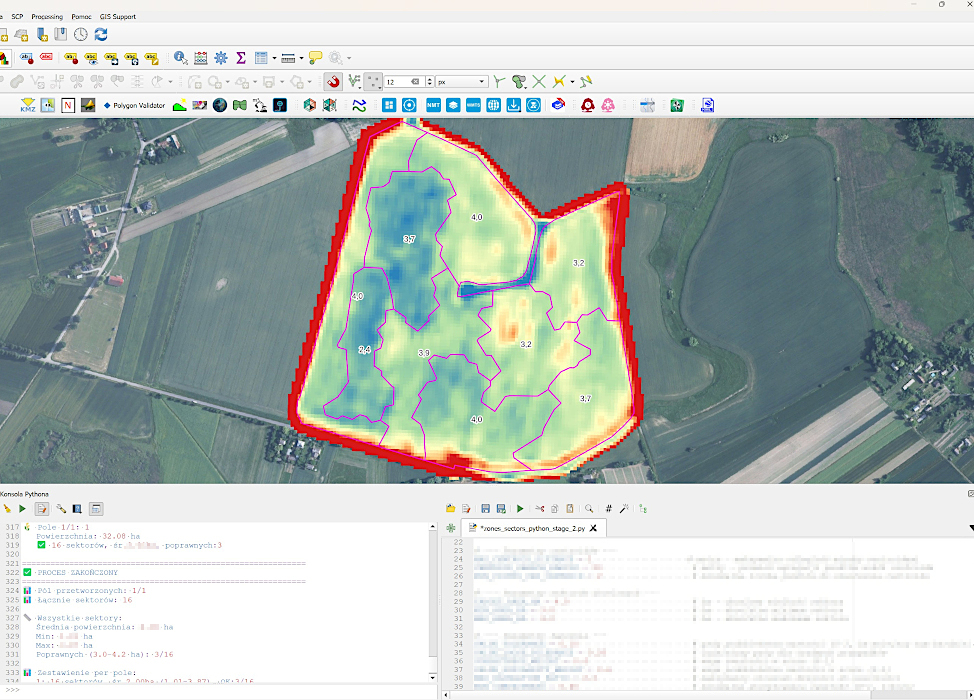Toggle the Show Editor button in console
974x700 pixels.
42,509
